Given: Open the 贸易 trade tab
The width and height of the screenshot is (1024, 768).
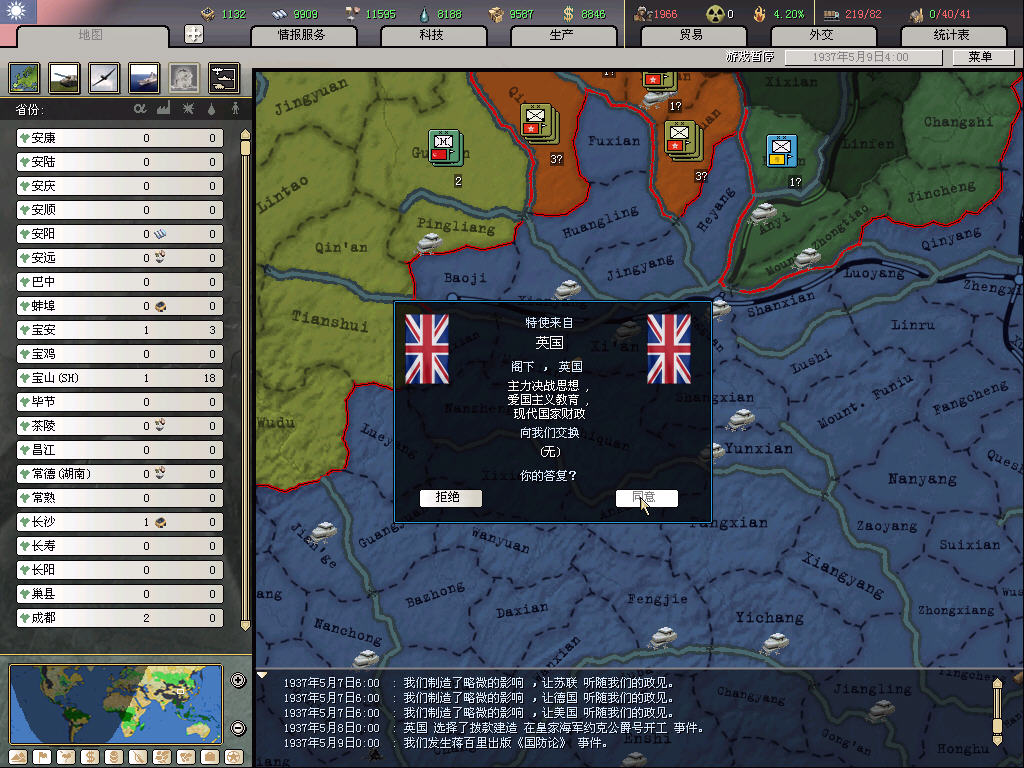Looking at the screenshot, I should coord(692,35).
